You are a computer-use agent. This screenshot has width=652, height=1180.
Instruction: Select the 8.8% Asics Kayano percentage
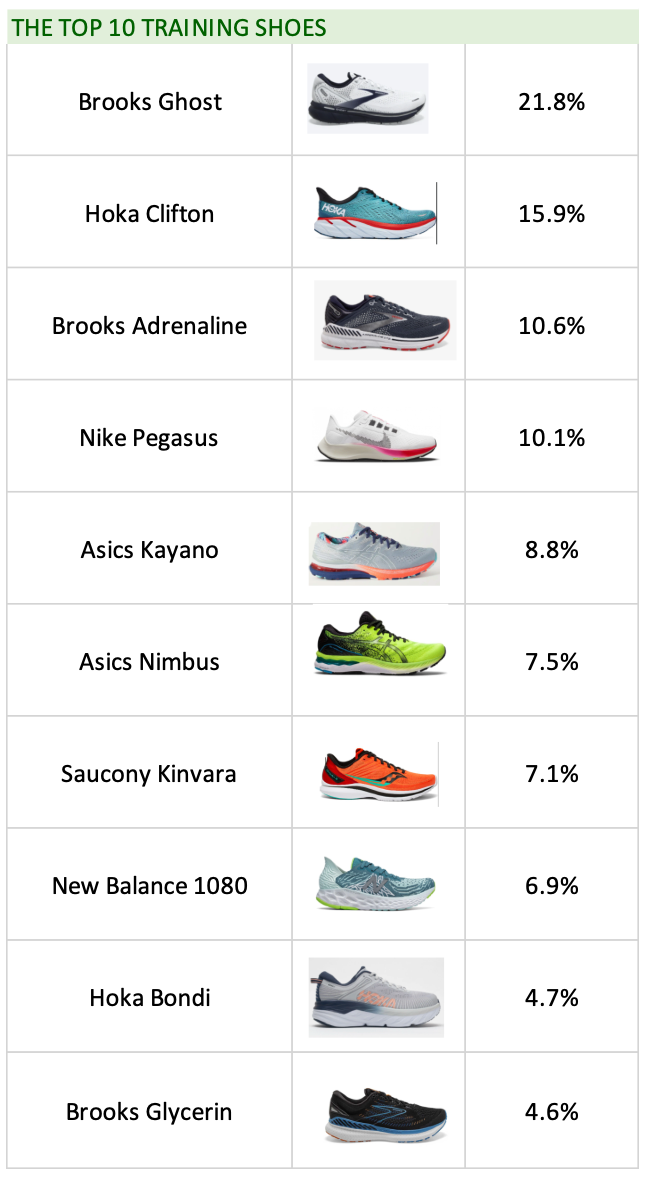pos(551,549)
